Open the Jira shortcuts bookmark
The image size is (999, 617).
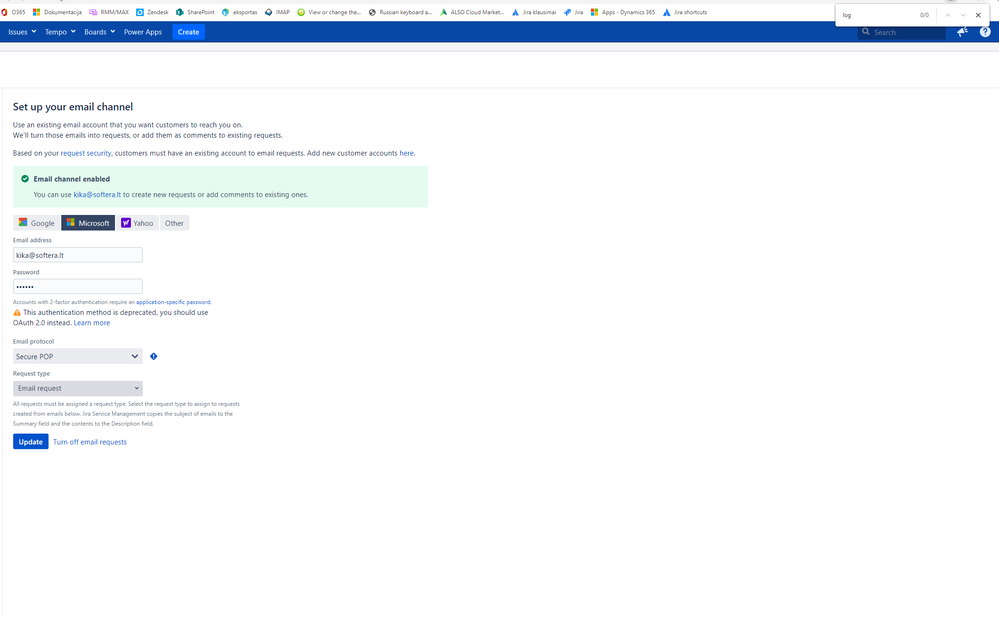[685, 12]
